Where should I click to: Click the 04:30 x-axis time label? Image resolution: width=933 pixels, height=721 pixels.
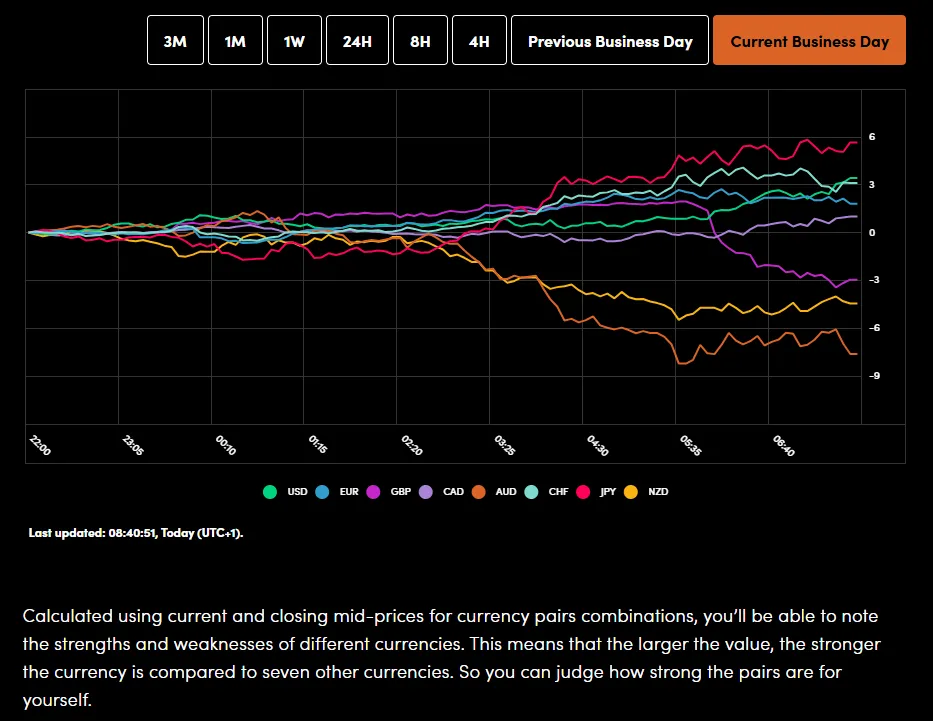pyautogui.click(x=598, y=445)
